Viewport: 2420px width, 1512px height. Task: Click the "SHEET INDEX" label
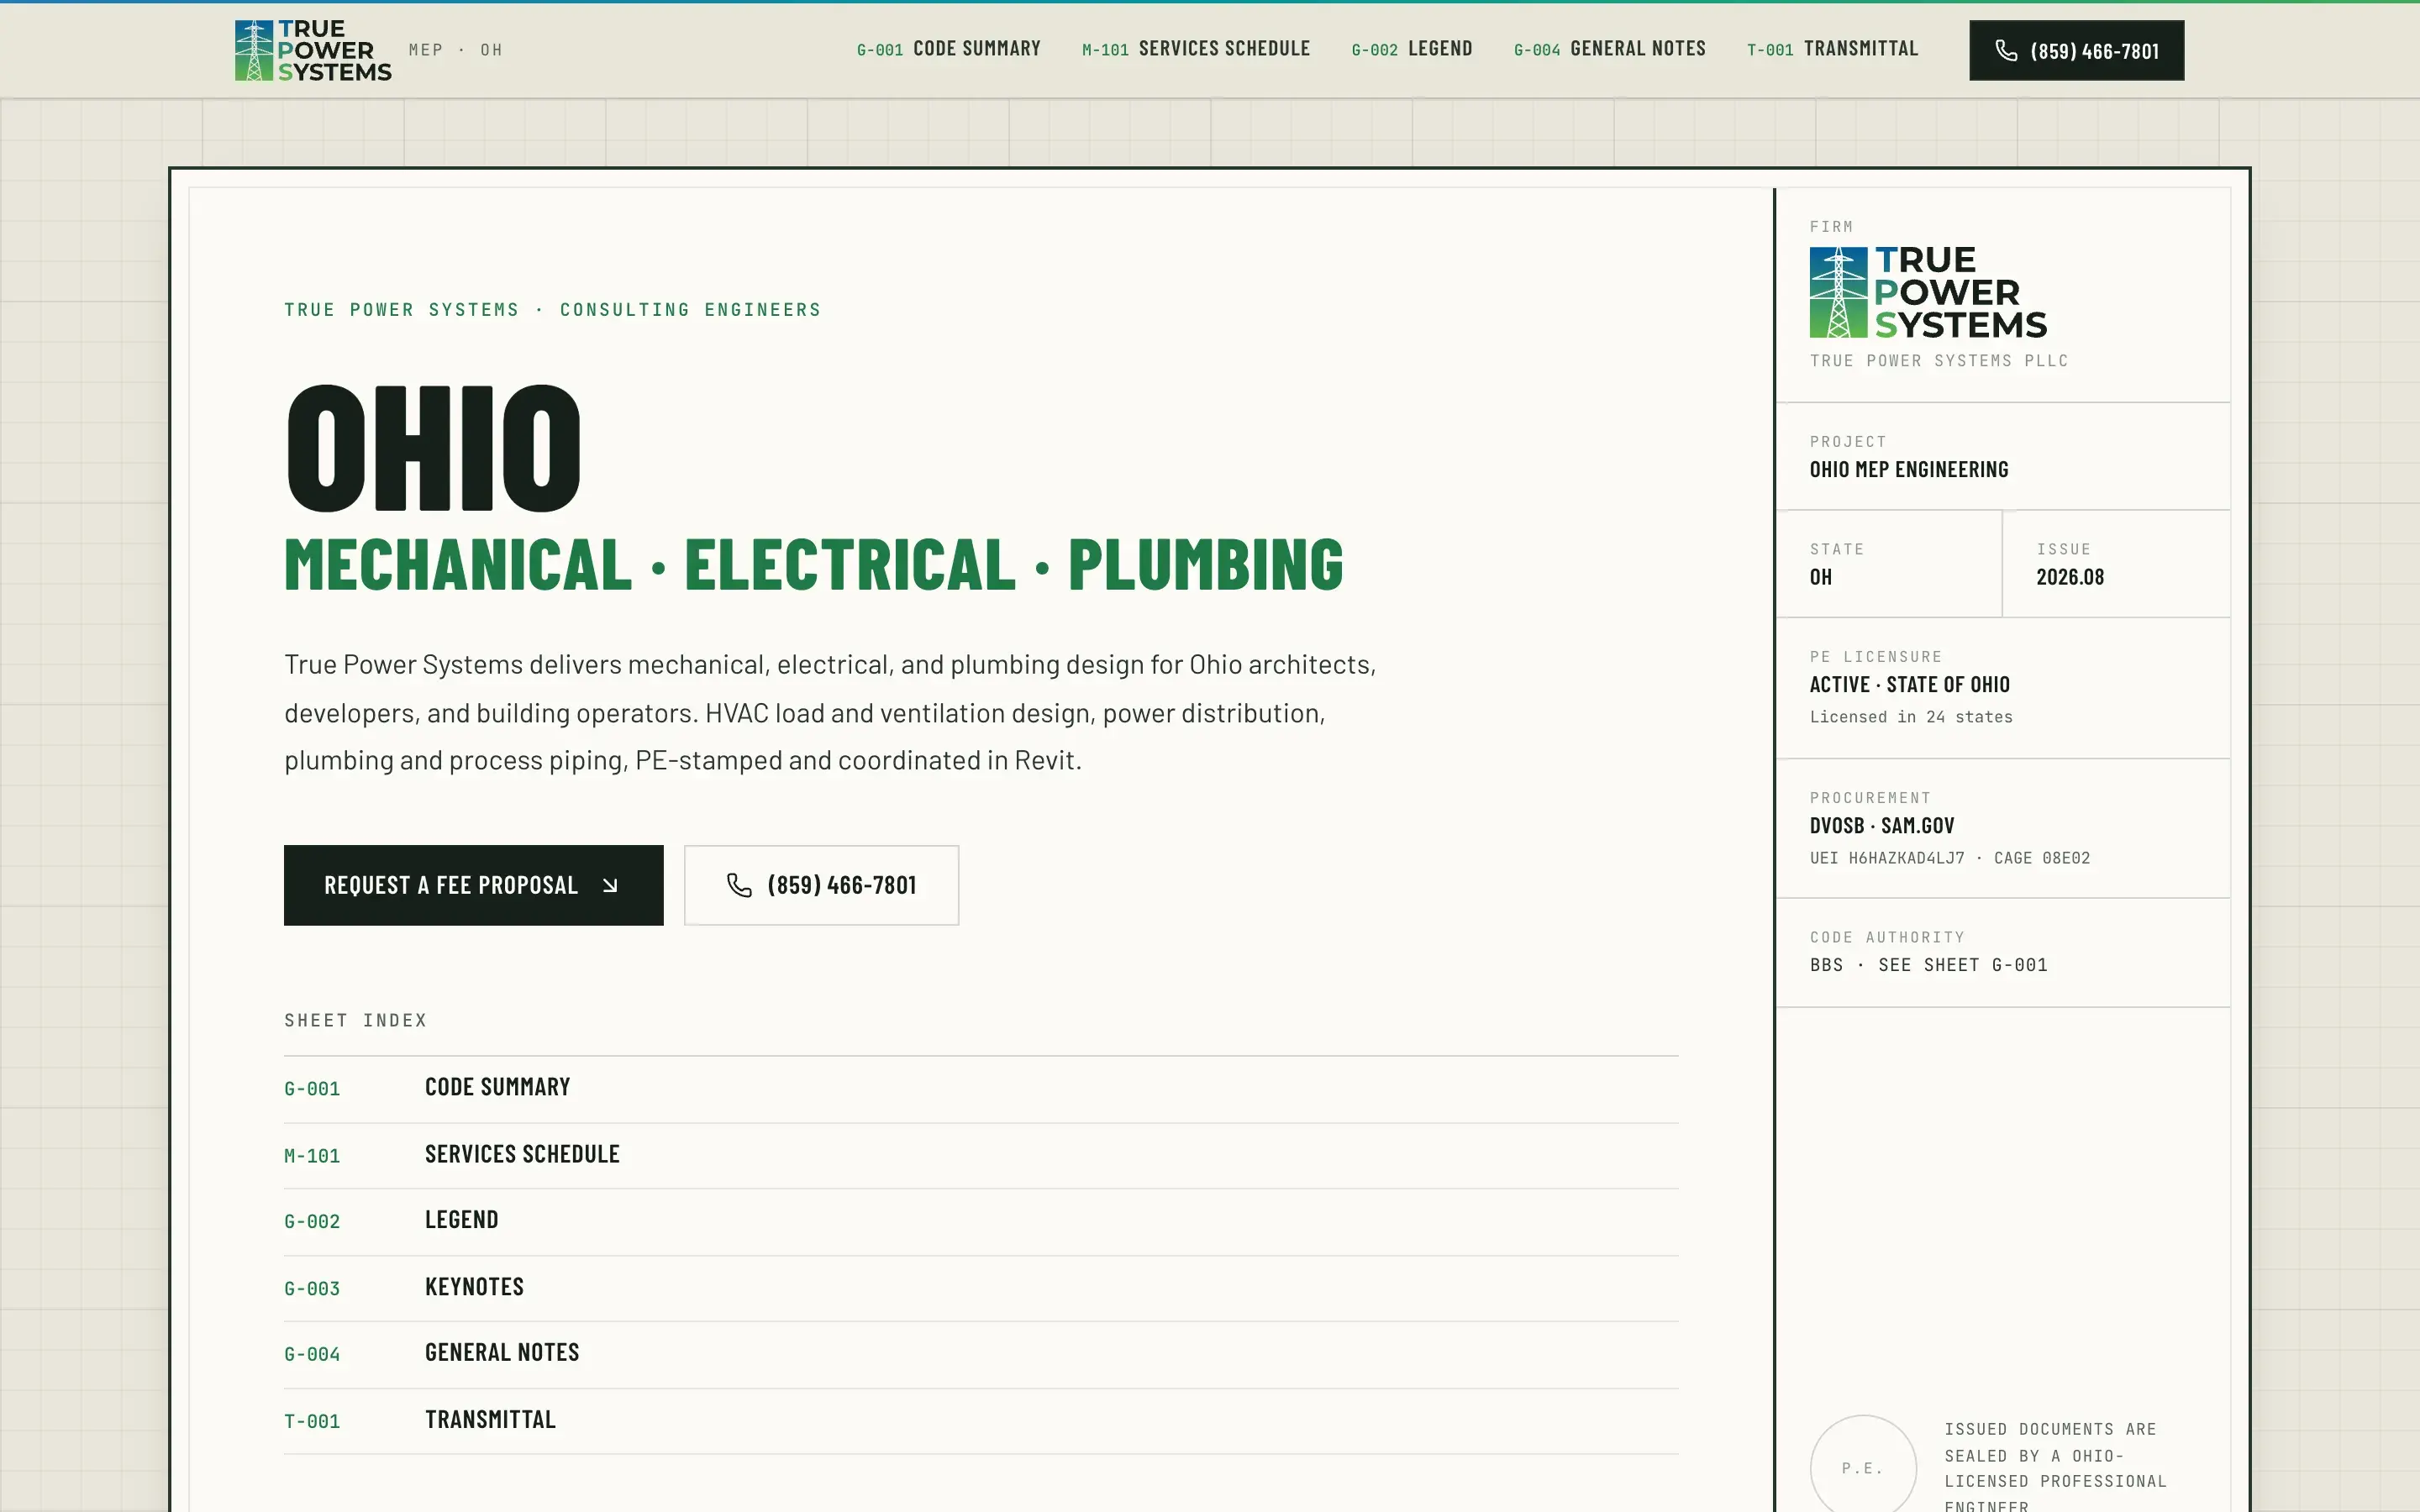356,1020
